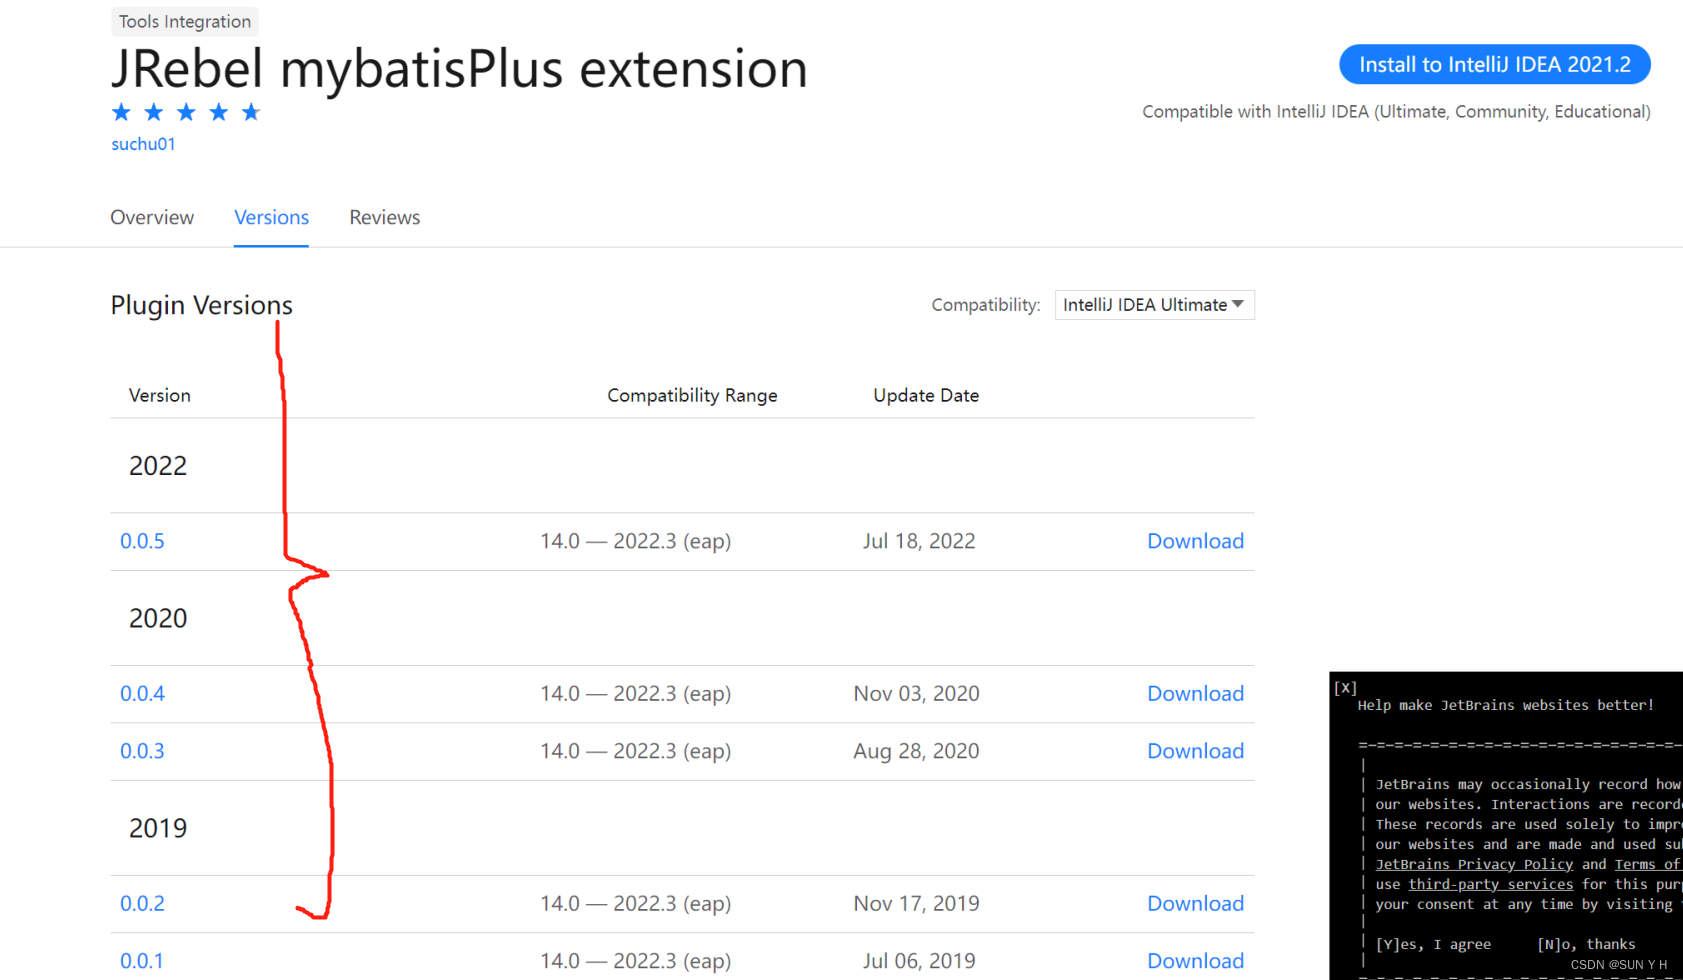Click compatibility range of version 0.0.3
This screenshot has height=980, width=1683.
click(636, 751)
